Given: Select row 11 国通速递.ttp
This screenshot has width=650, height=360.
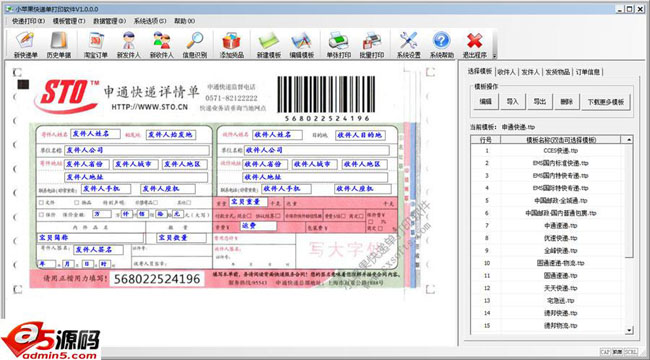Looking at the screenshot, I should coord(547,275).
